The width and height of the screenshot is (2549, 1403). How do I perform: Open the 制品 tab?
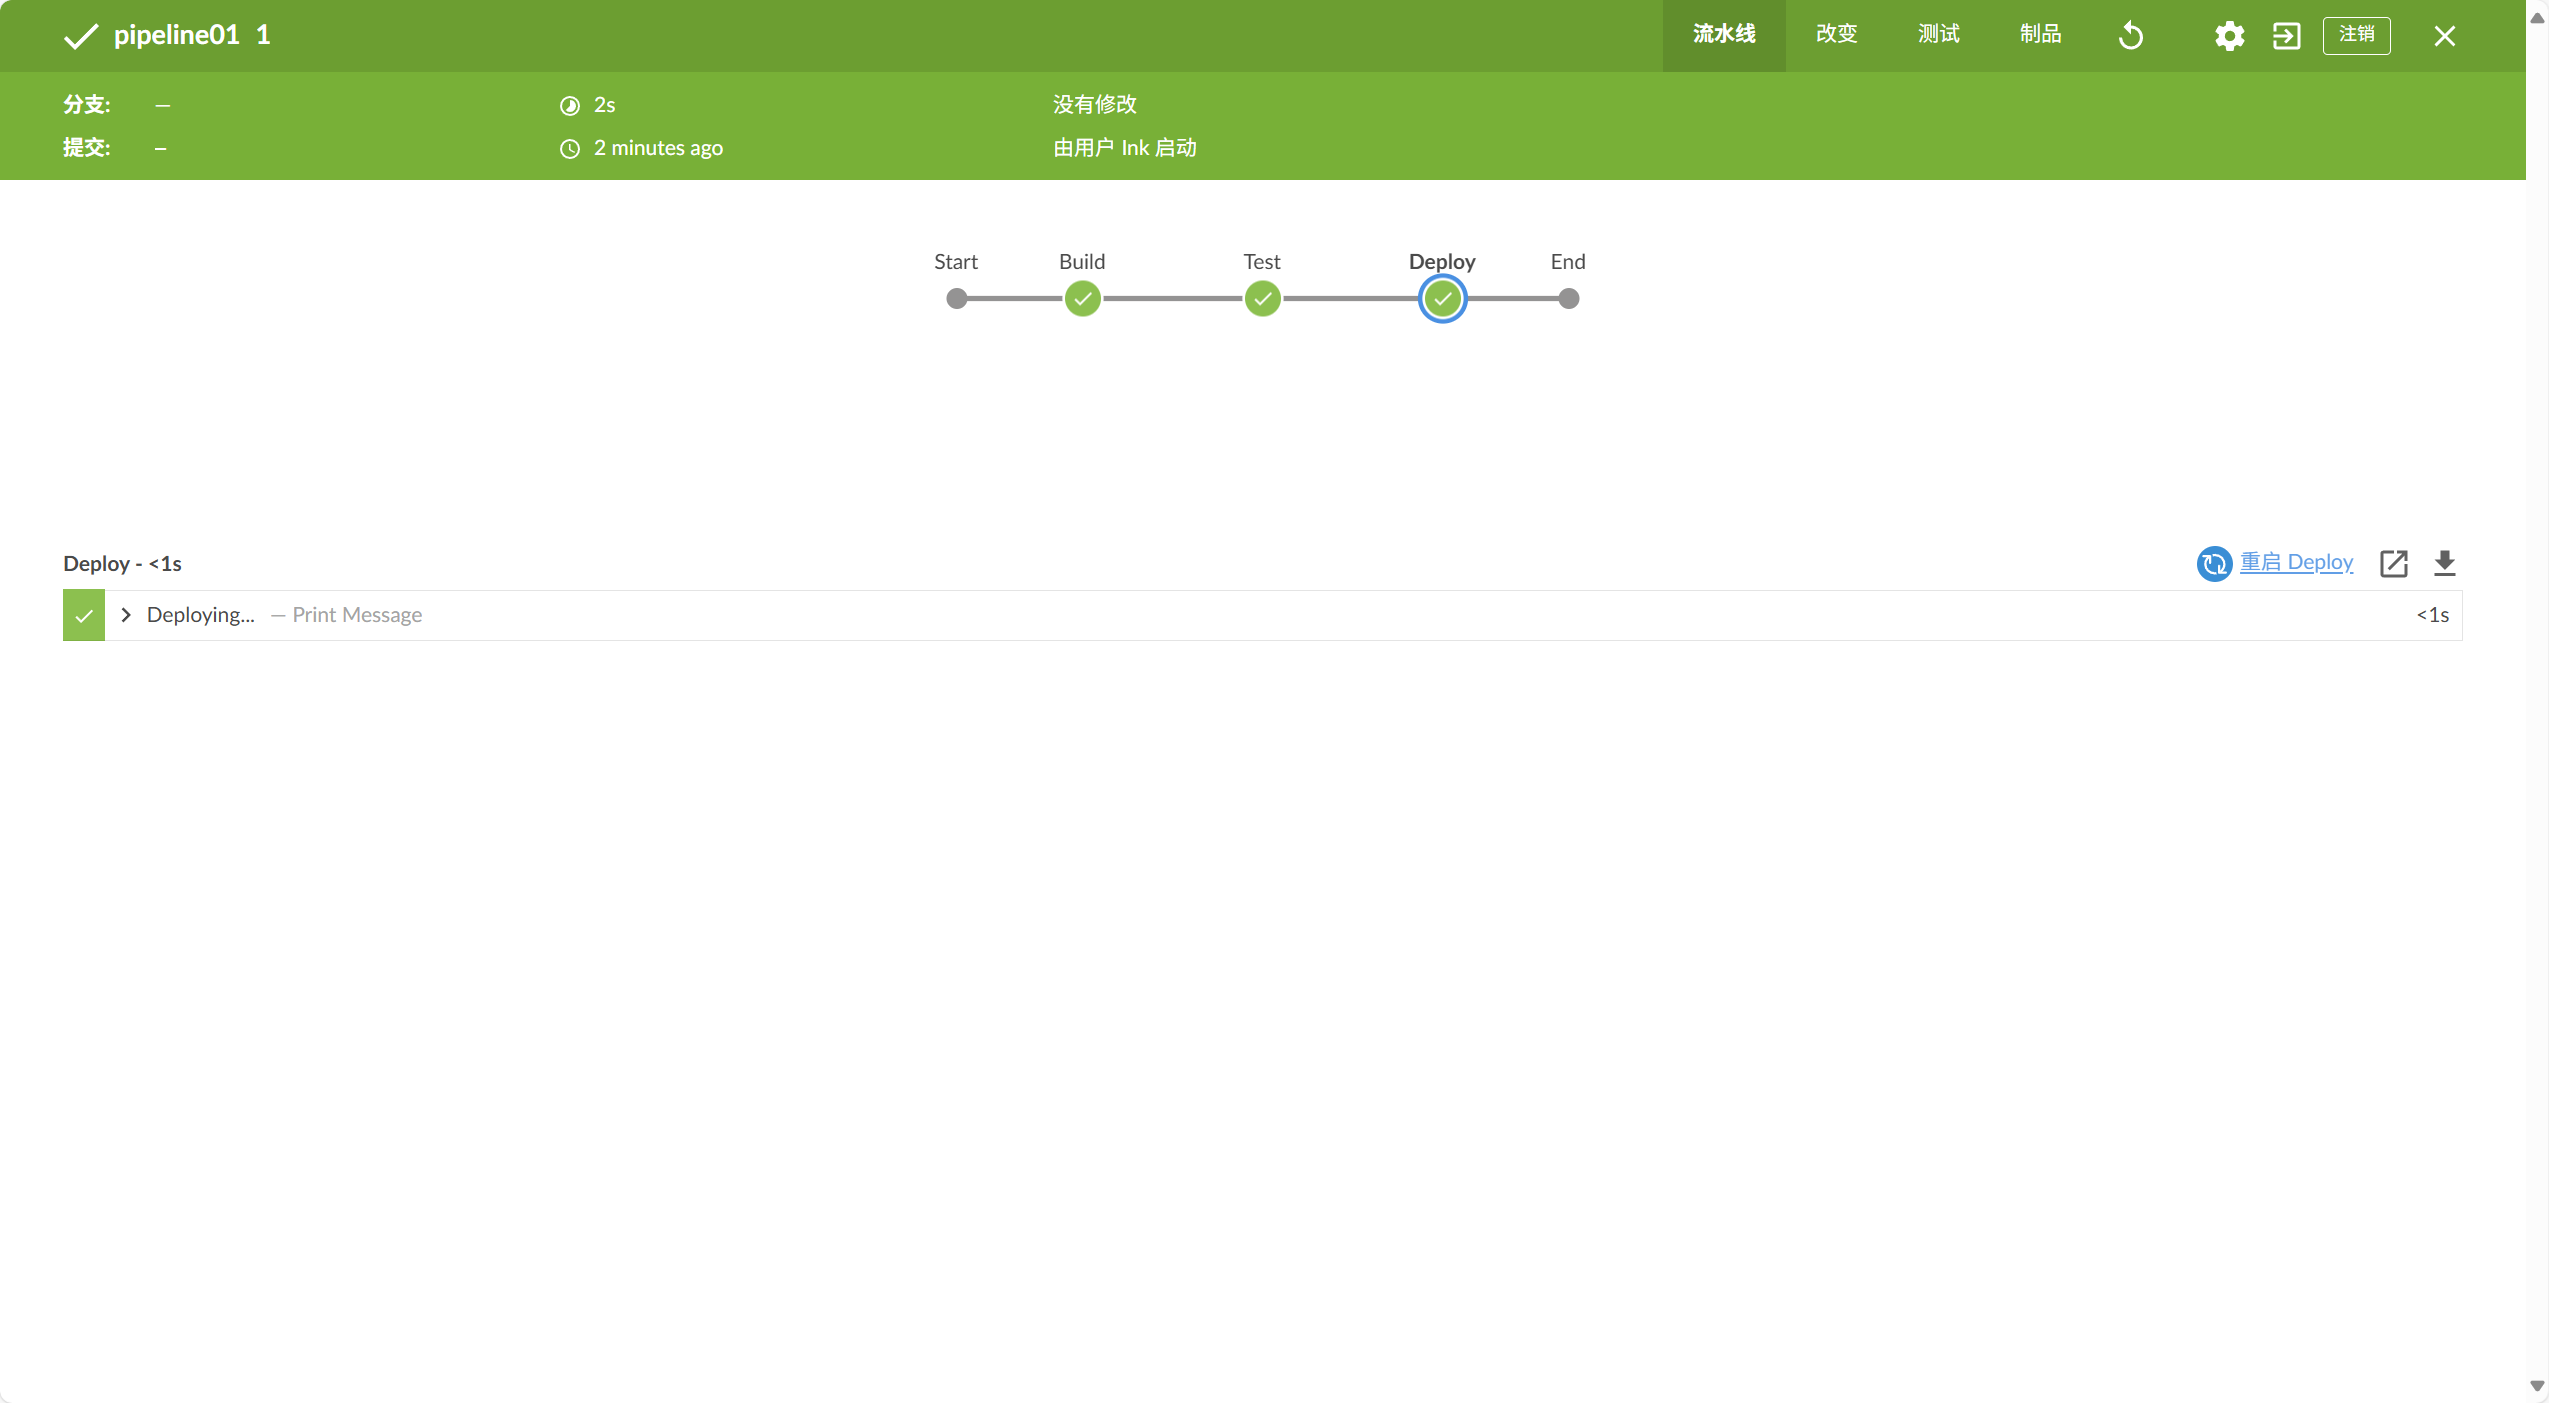(x=2040, y=35)
